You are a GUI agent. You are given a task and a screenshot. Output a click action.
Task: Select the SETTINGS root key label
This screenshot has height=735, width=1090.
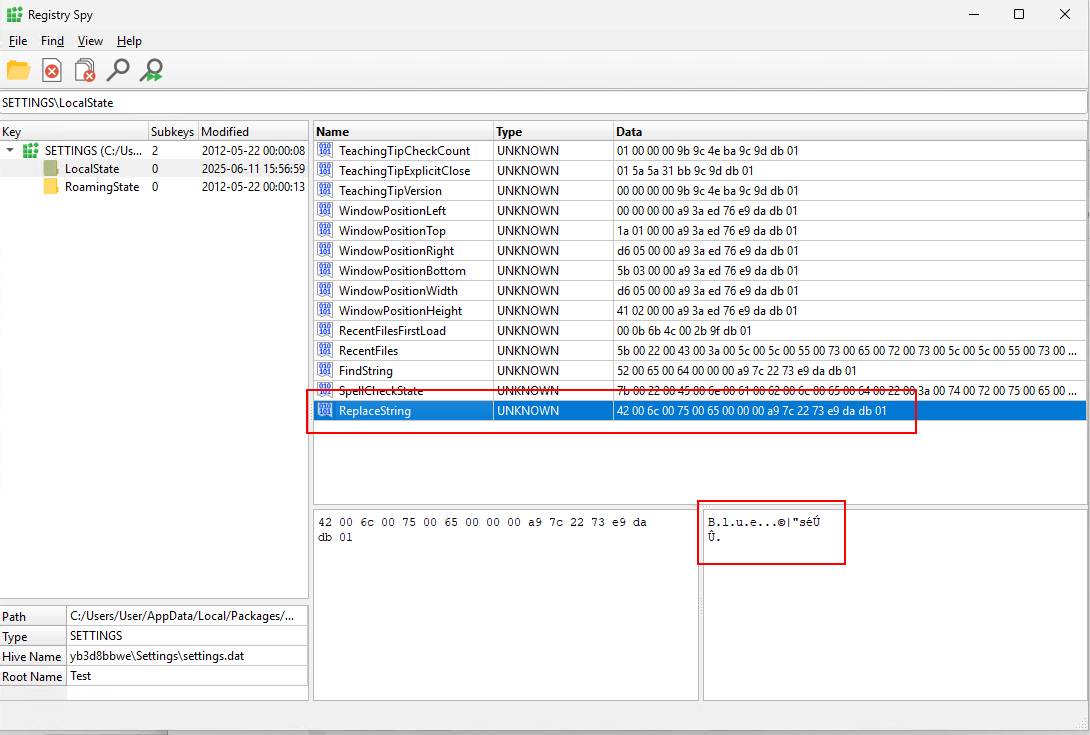coord(93,150)
